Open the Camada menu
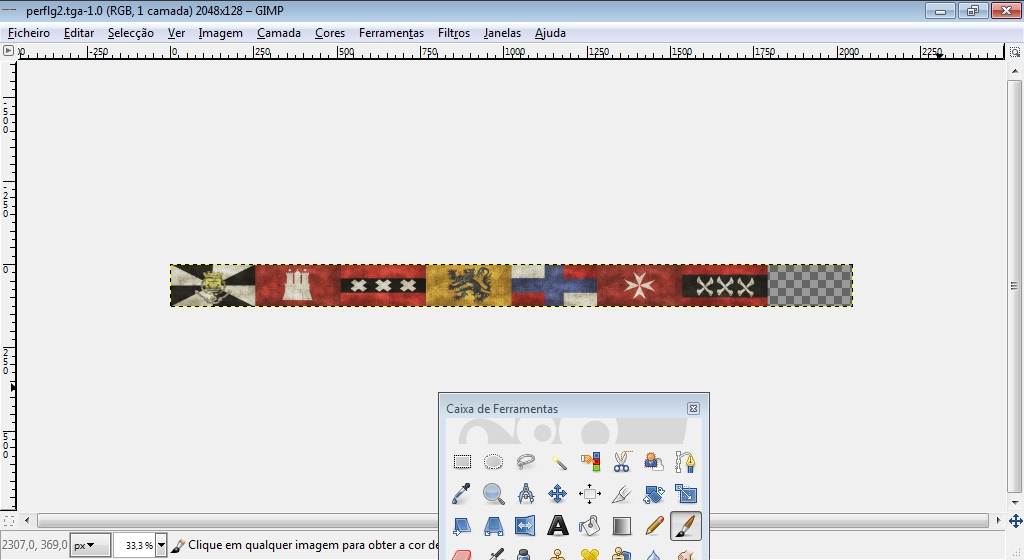 tap(279, 33)
